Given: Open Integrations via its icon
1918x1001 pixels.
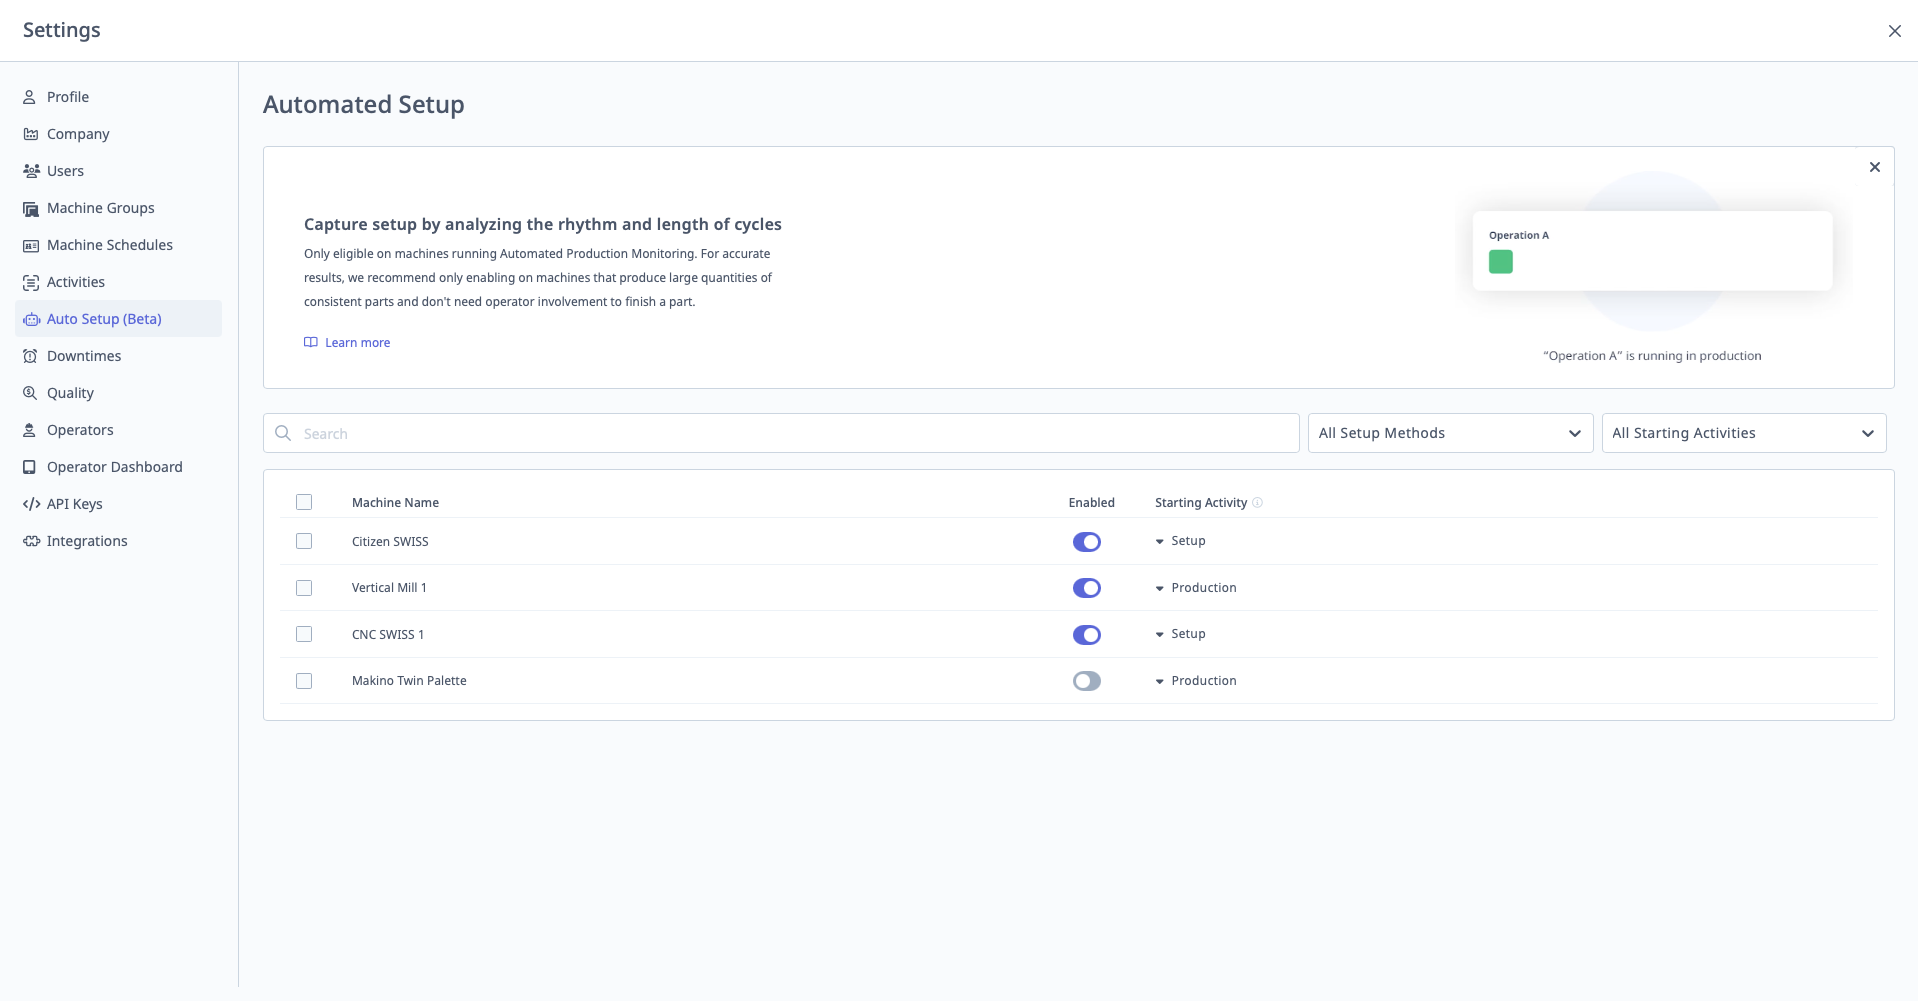Looking at the screenshot, I should point(29,541).
